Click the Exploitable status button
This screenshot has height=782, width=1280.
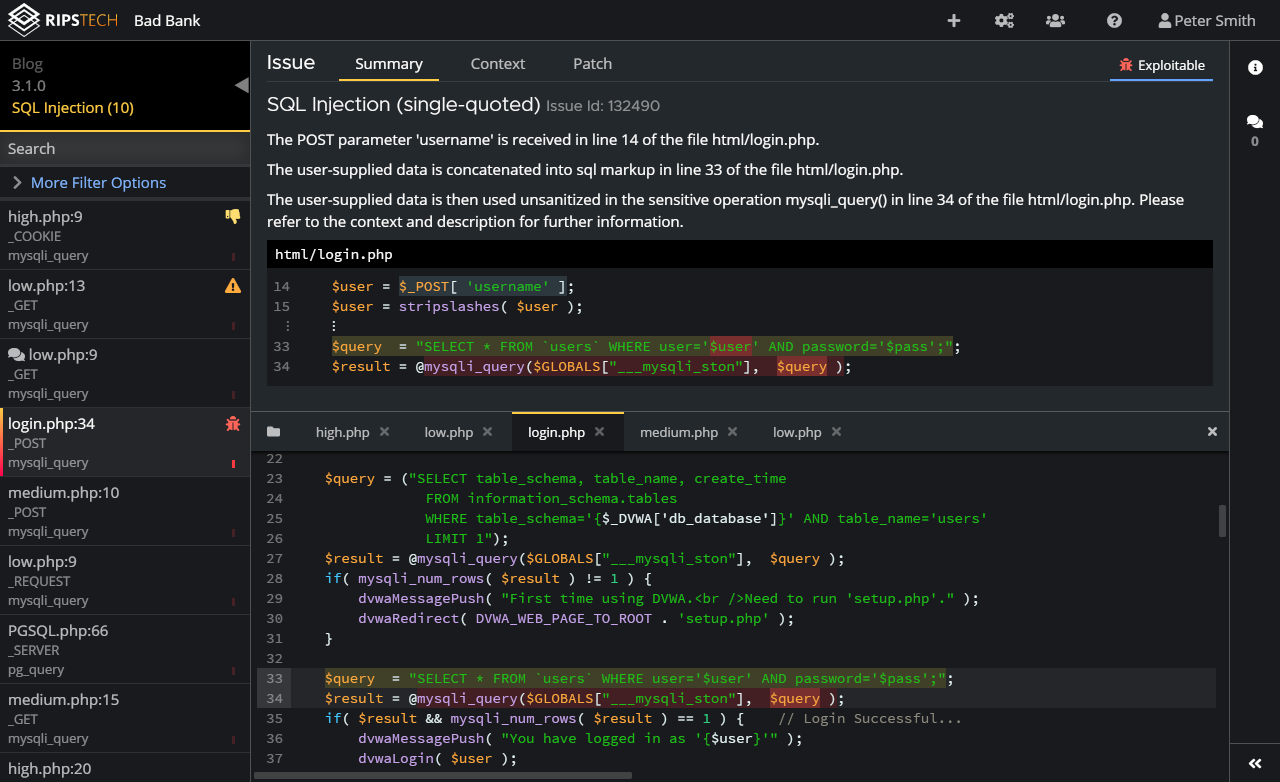click(x=1161, y=65)
